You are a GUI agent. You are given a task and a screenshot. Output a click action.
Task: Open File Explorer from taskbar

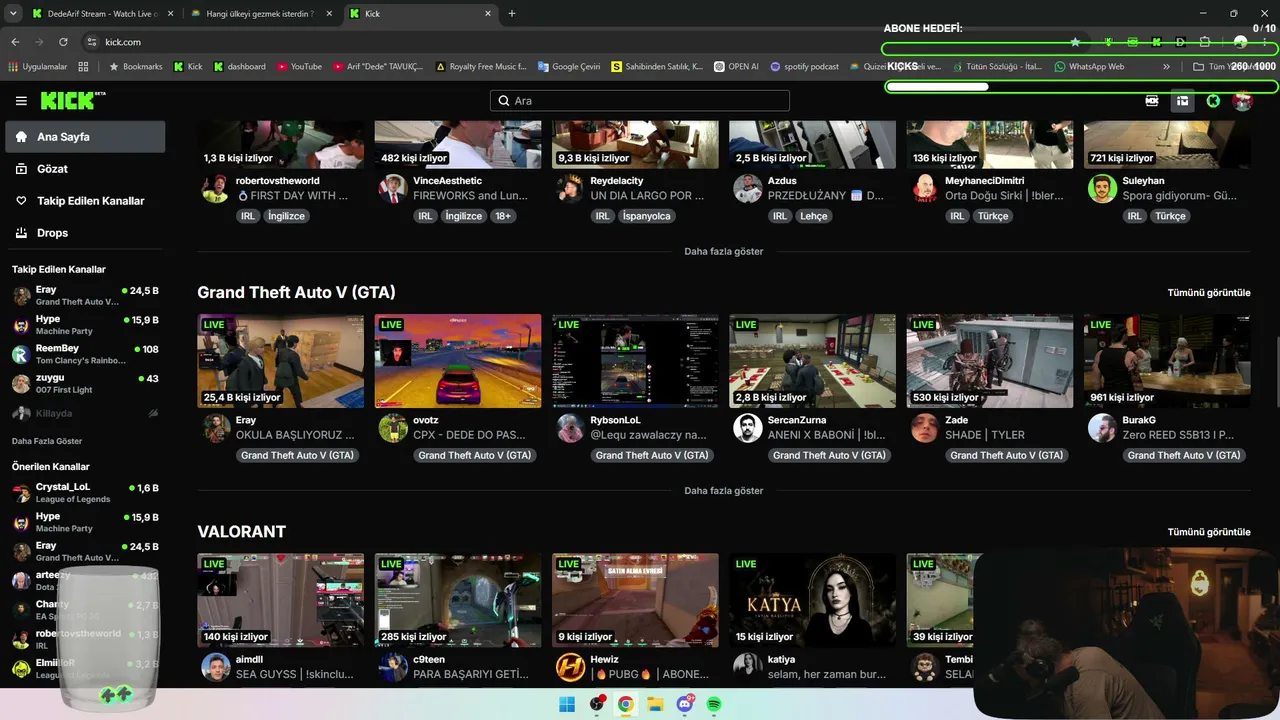(x=655, y=704)
